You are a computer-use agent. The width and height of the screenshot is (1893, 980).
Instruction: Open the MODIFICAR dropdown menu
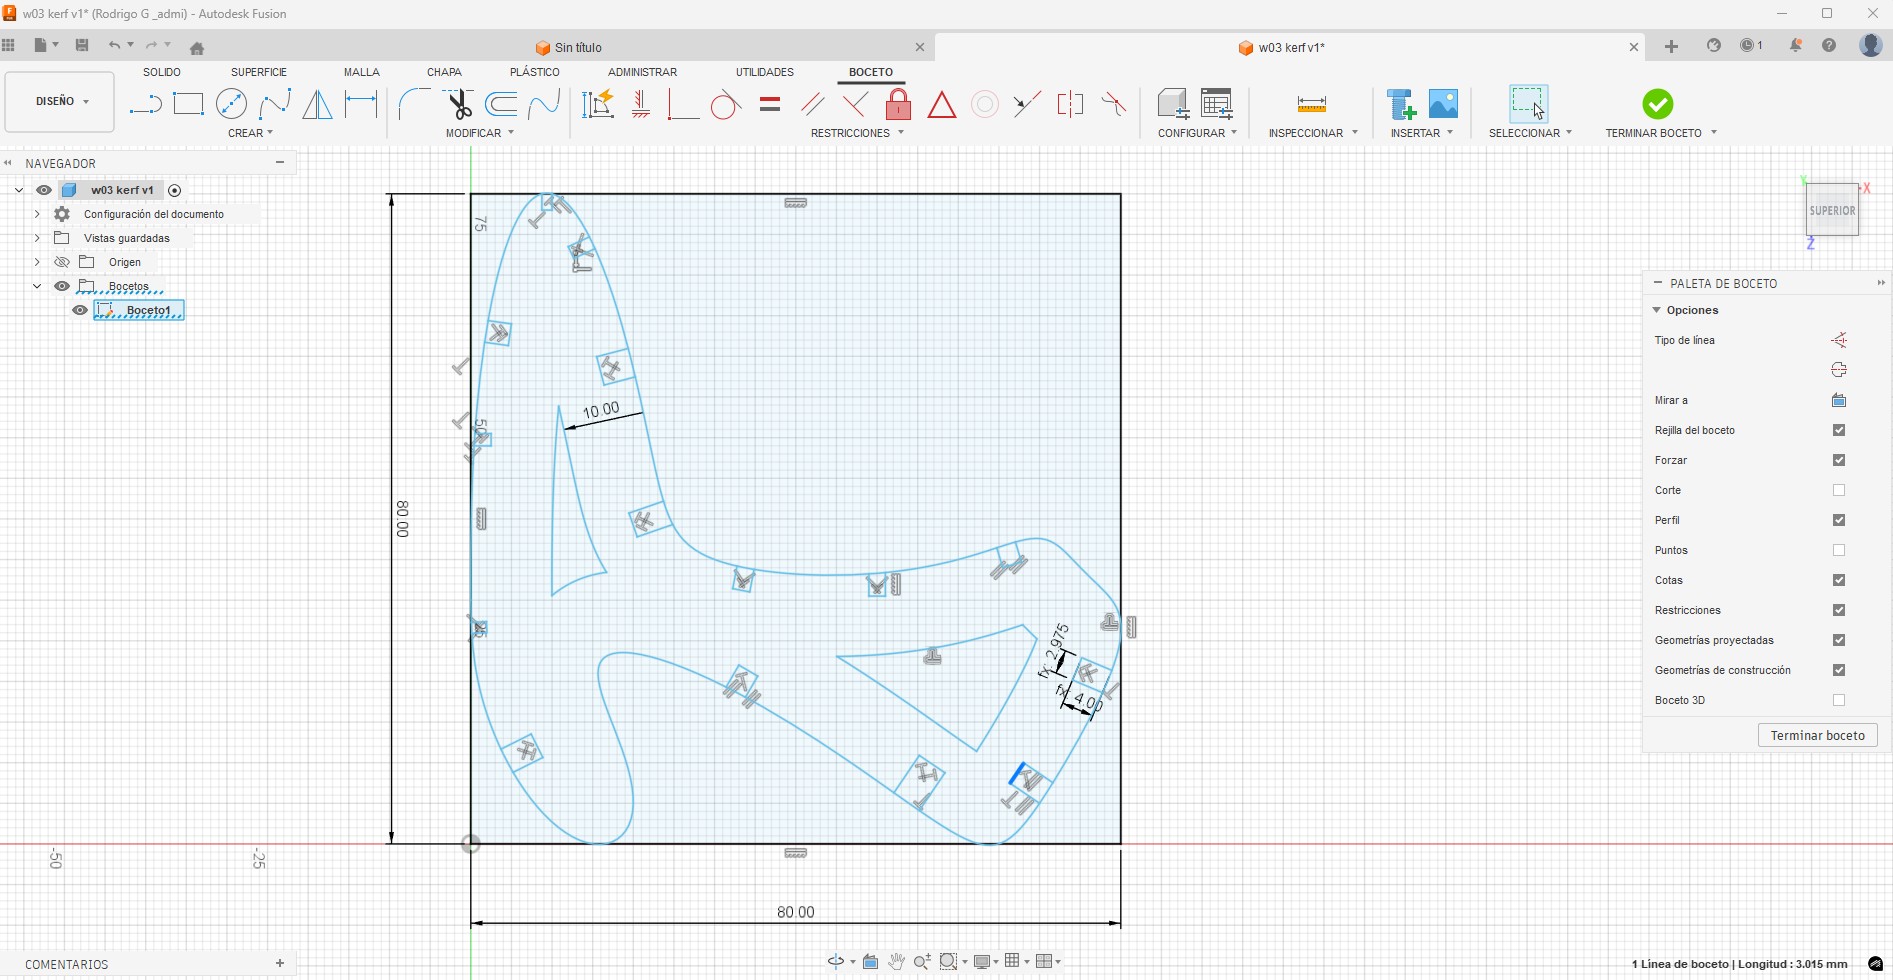coord(480,133)
